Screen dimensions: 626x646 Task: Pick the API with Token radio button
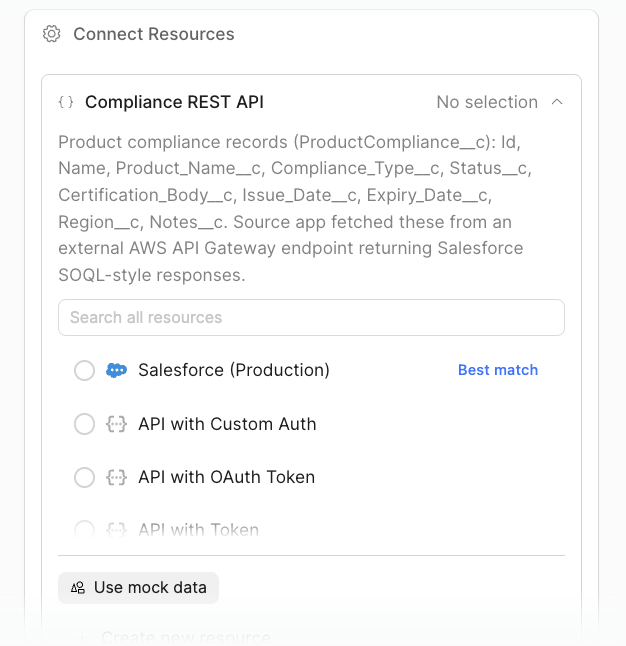point(84,529)
